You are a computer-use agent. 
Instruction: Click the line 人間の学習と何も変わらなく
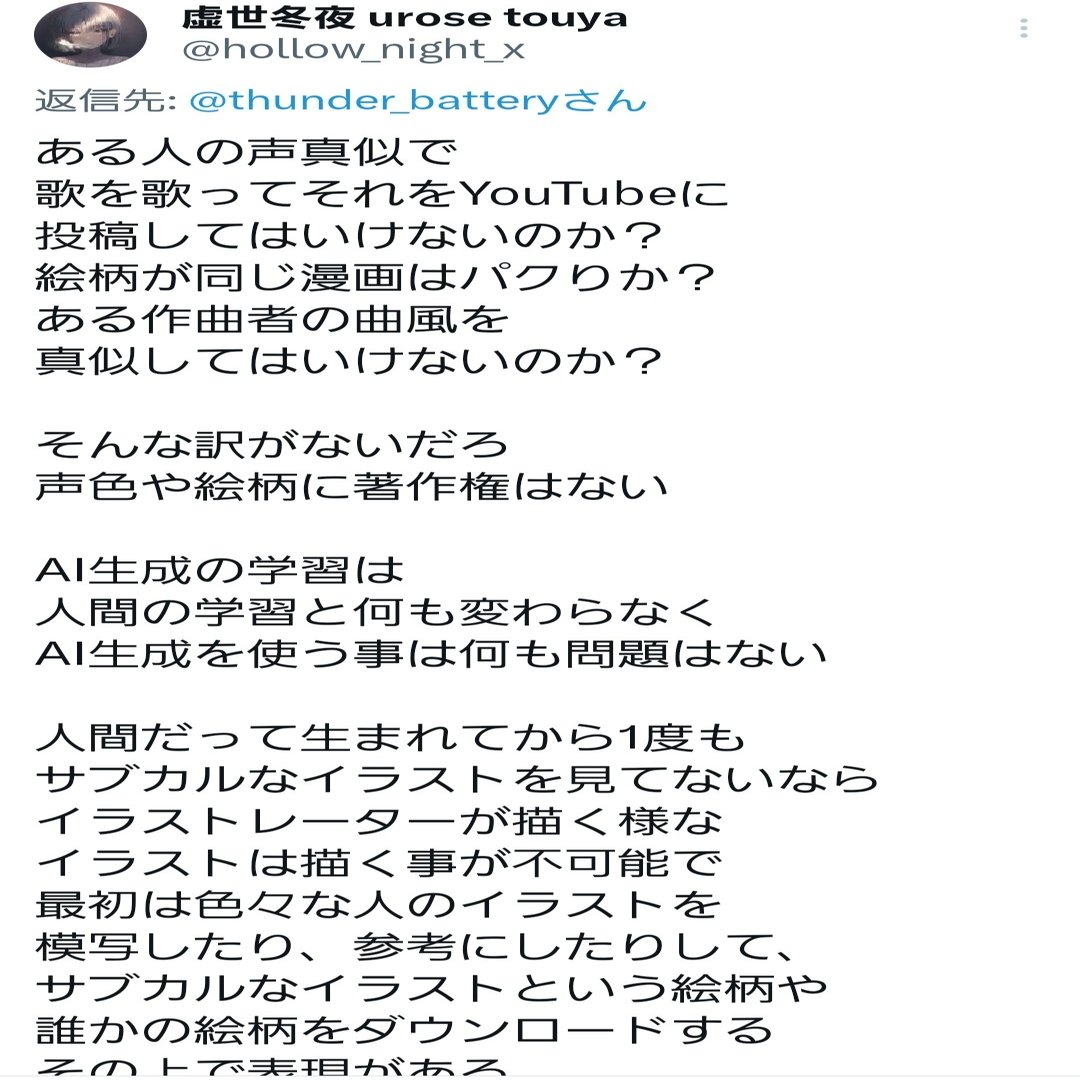[x=375, y=612]
